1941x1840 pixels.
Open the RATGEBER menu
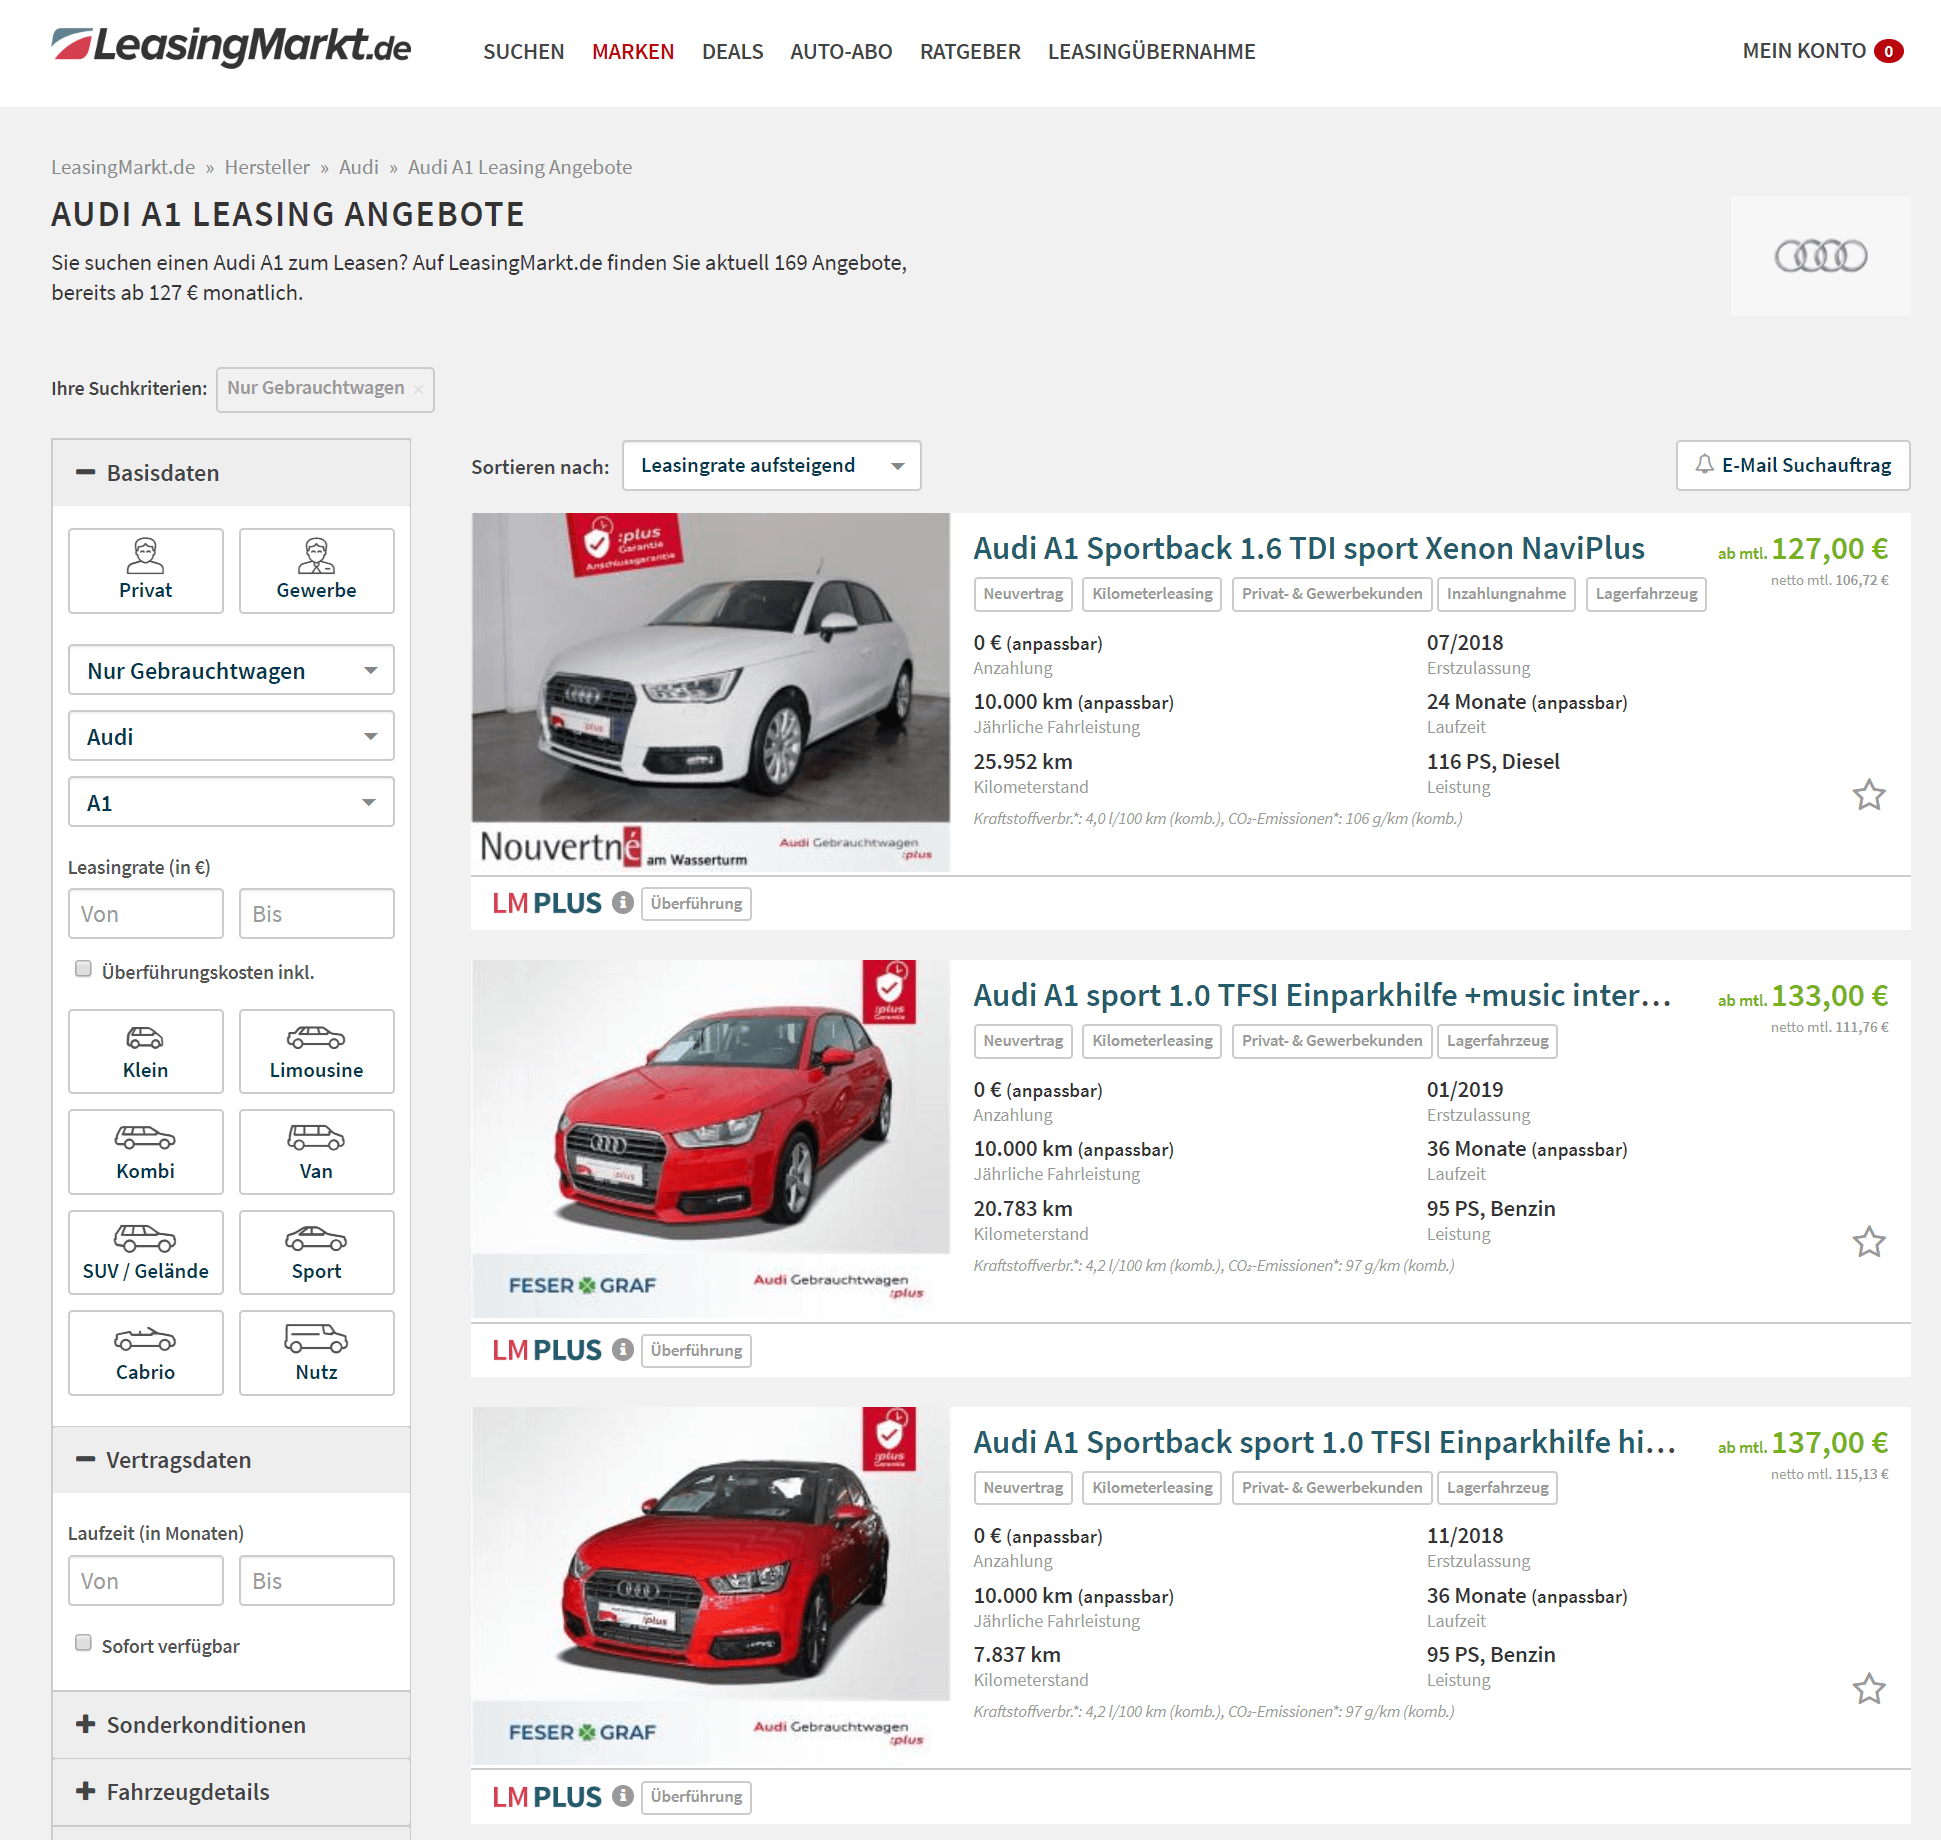tap(970, 51)
